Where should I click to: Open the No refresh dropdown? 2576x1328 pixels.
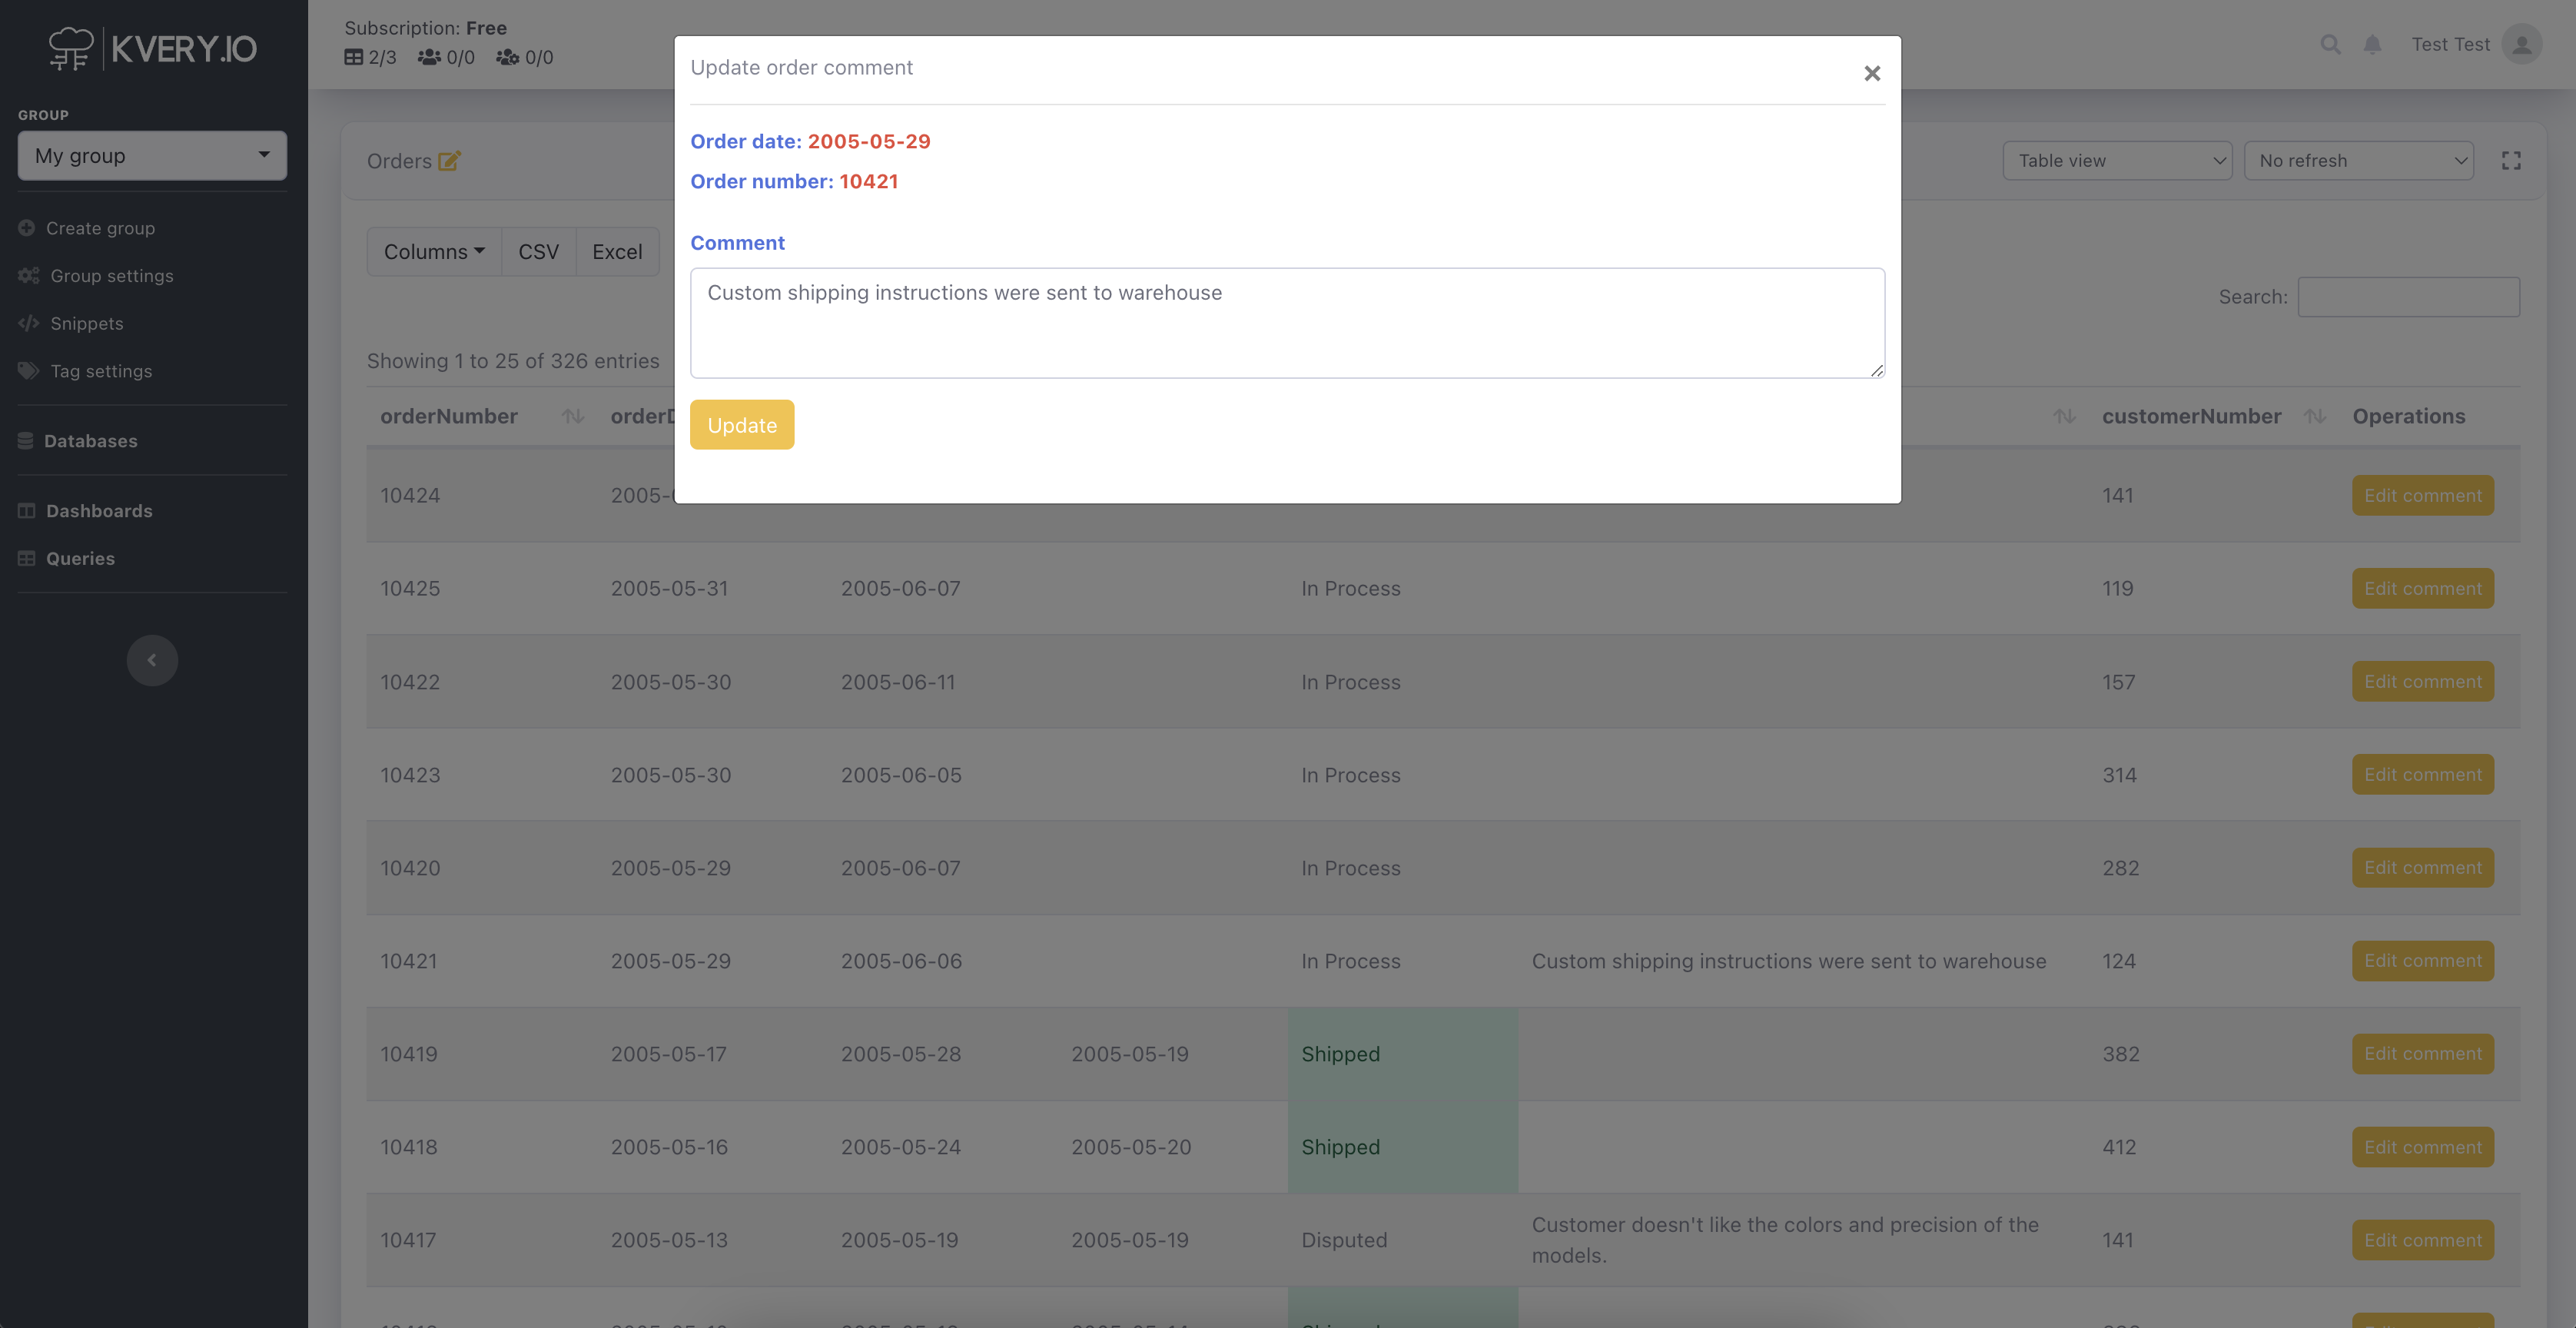pyautogui.click(x=2358, y=161)
